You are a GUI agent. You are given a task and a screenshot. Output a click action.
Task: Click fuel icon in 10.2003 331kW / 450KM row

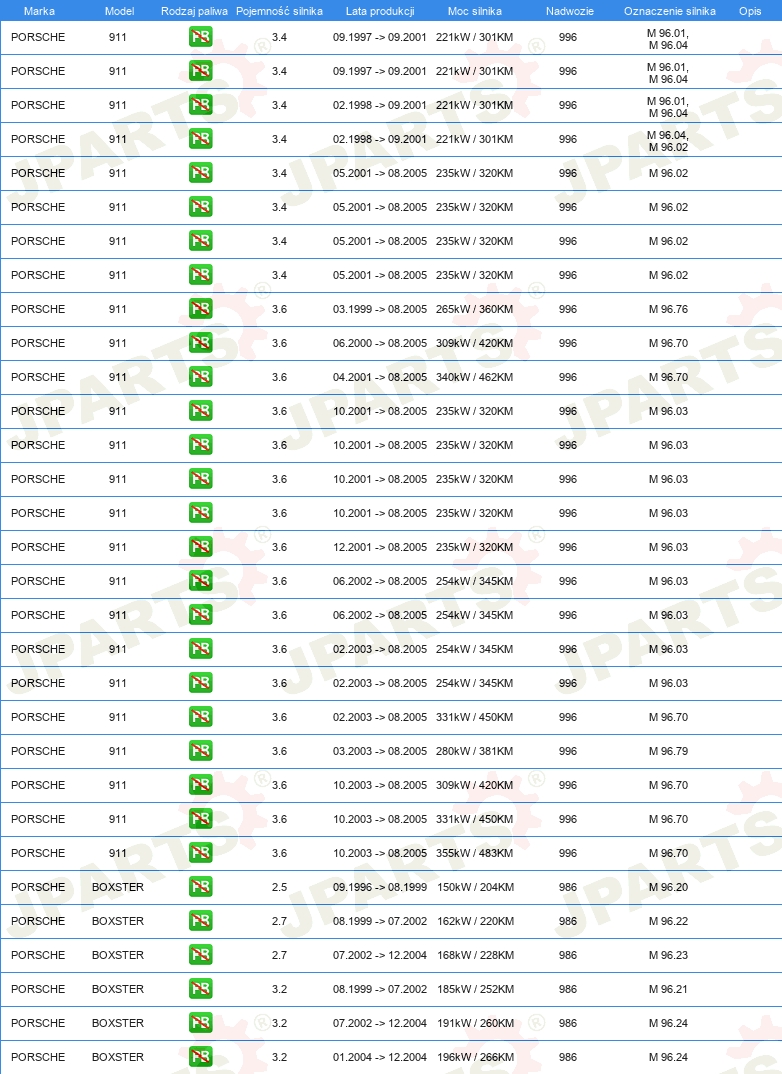pos(201,819)
